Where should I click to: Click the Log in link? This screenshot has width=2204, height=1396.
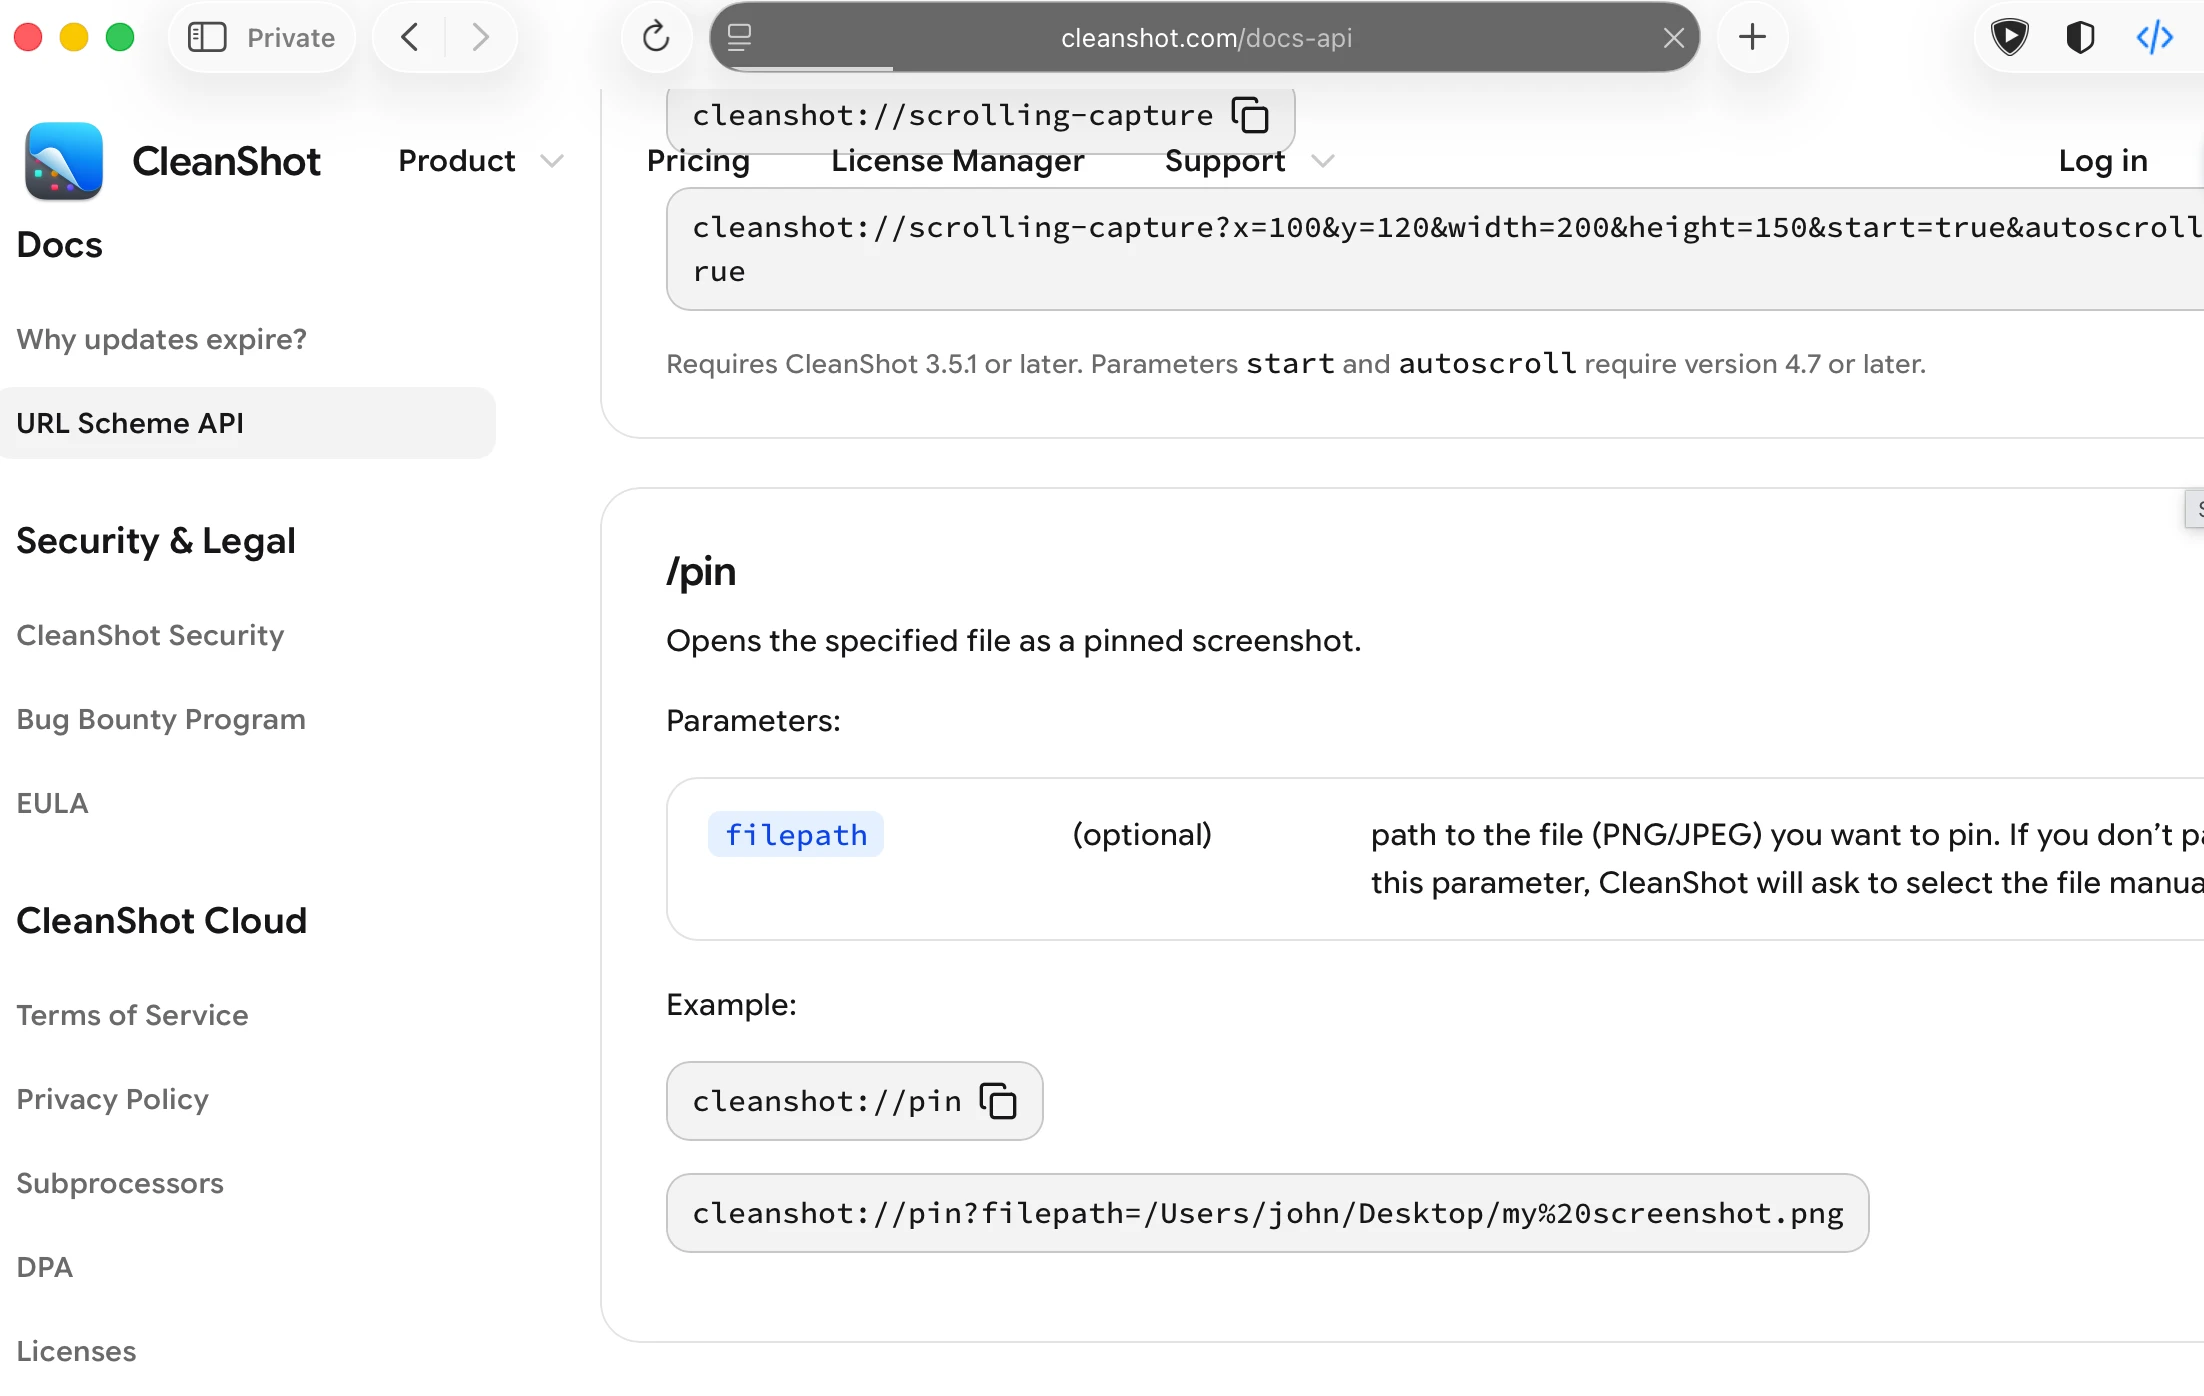(2103, 161)
